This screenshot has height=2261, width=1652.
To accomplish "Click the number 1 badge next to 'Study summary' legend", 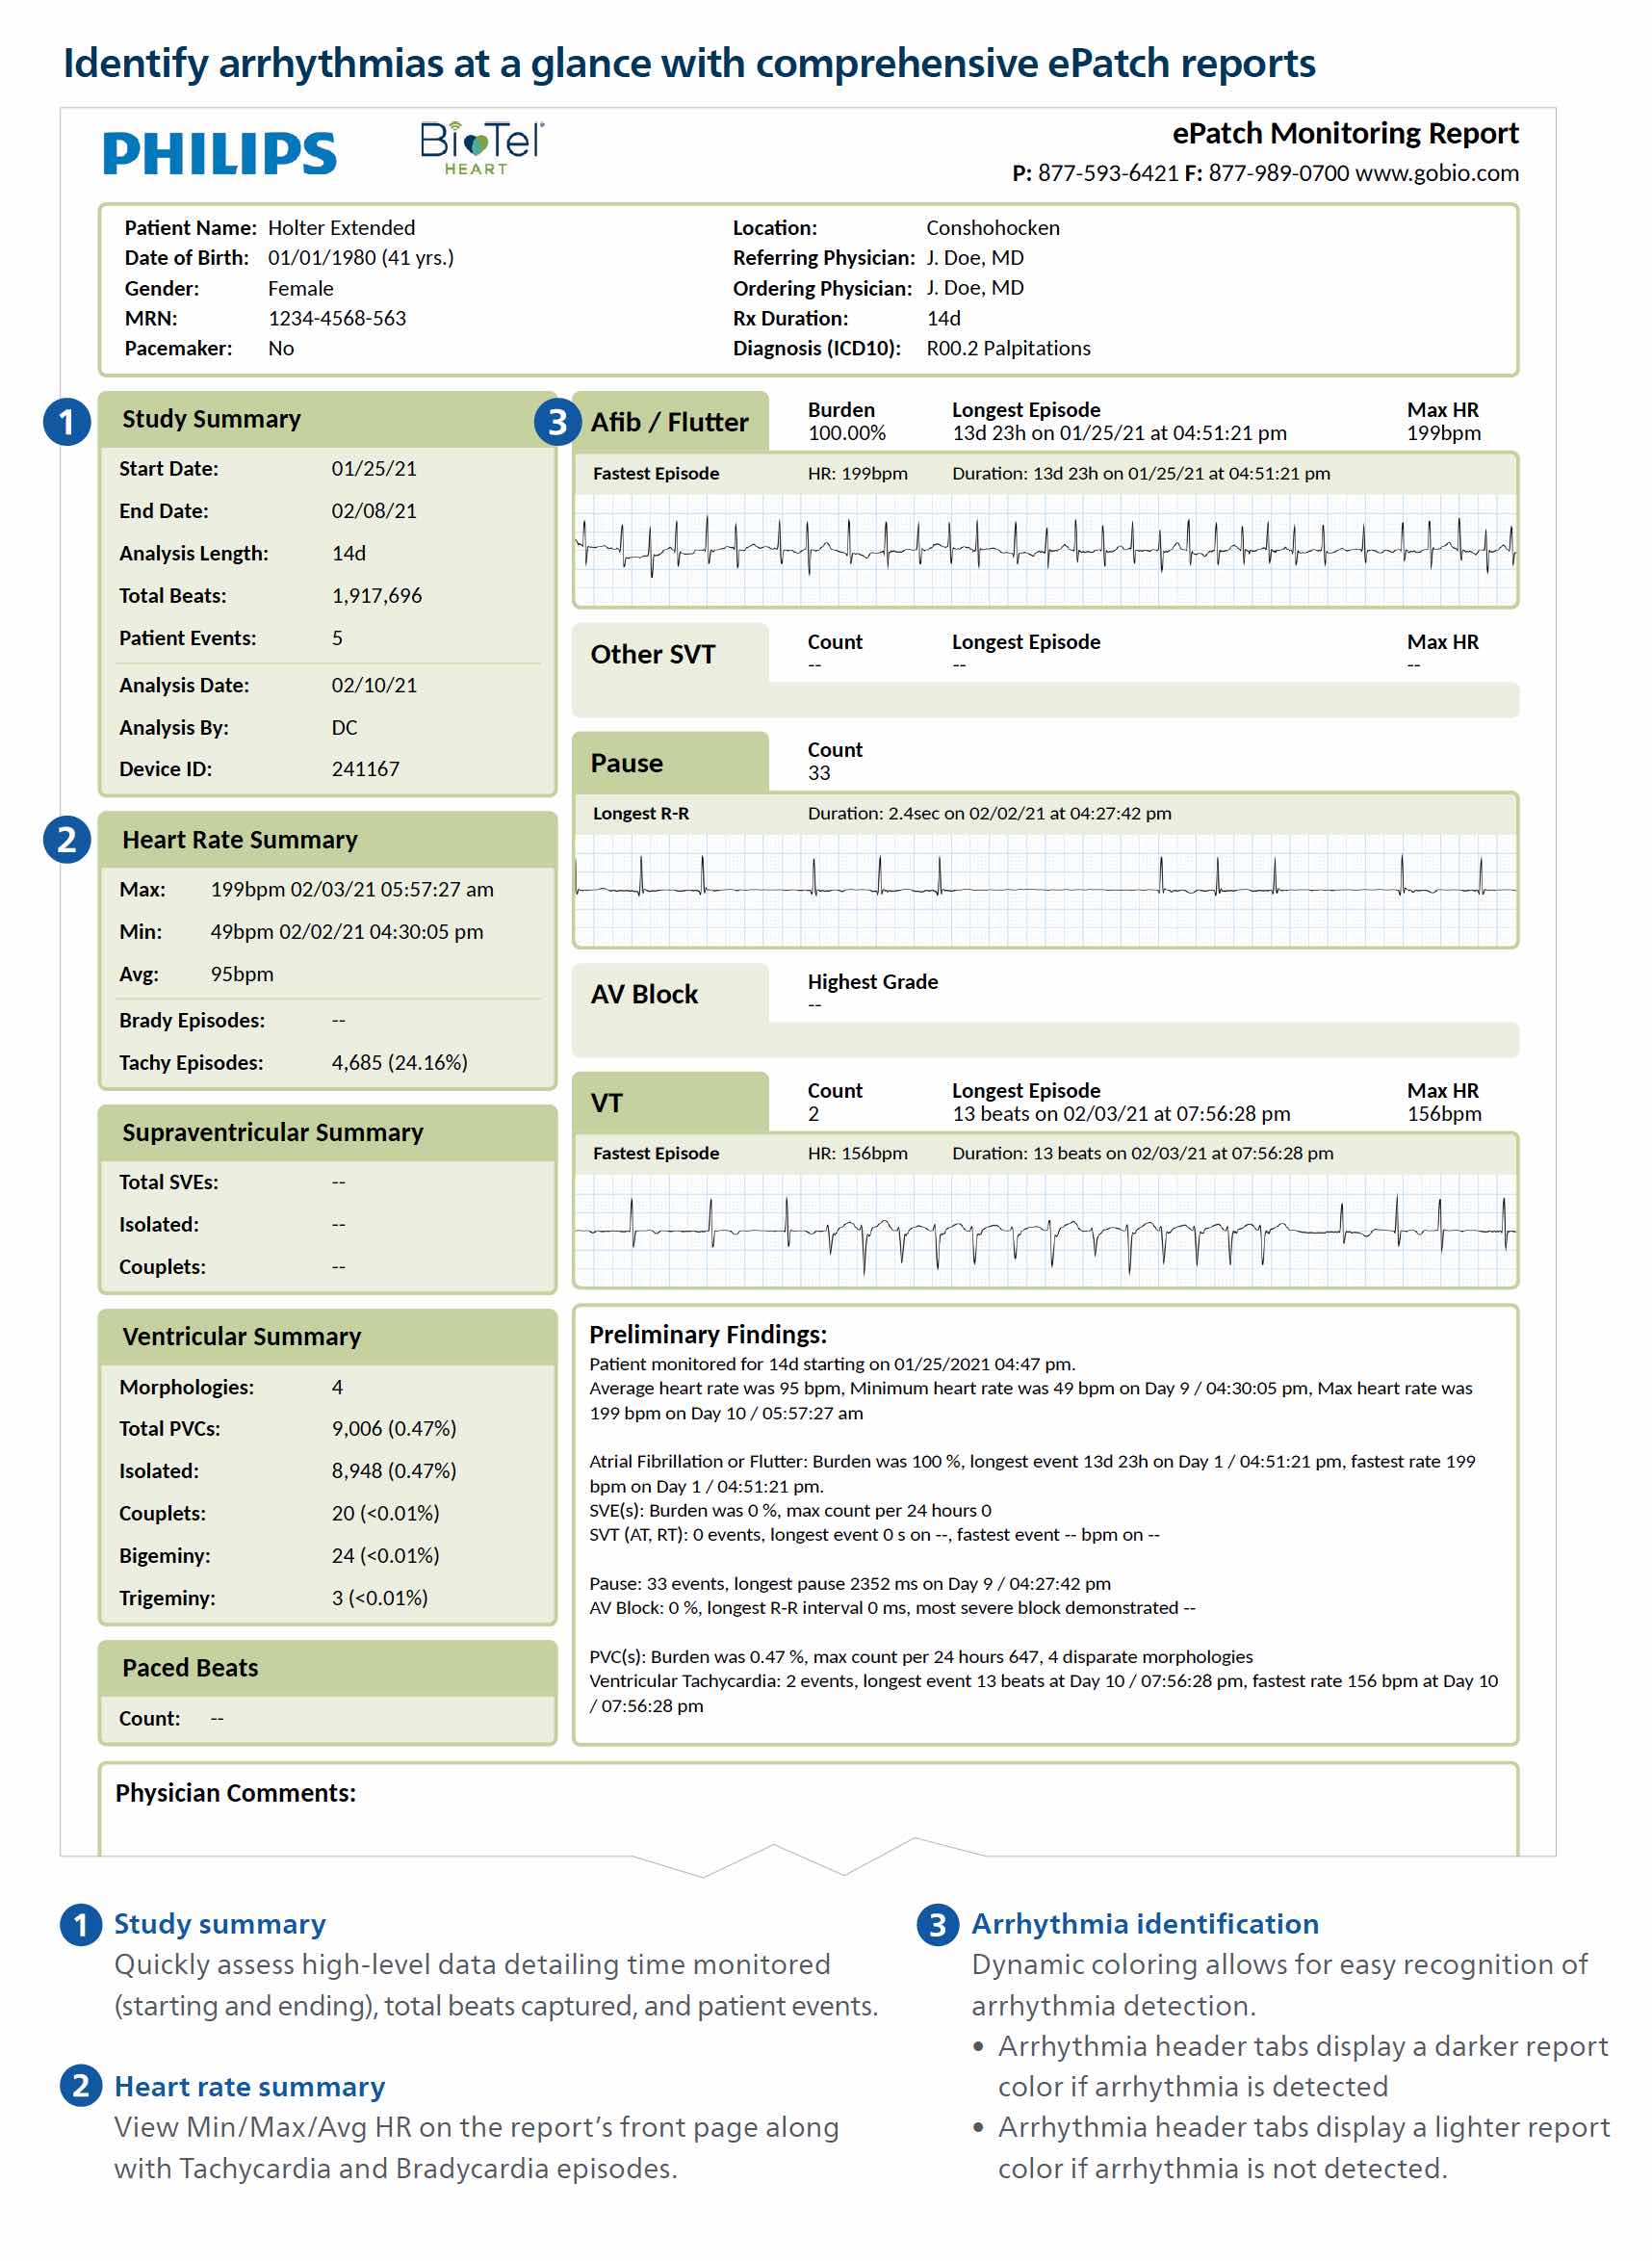I will click(81, 1924).
